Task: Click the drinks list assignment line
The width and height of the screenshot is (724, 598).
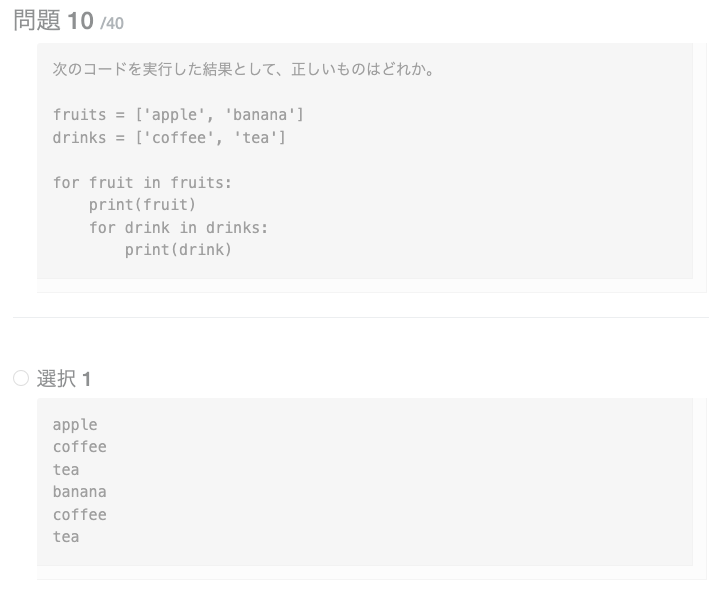Action: [x=169, y=137]
